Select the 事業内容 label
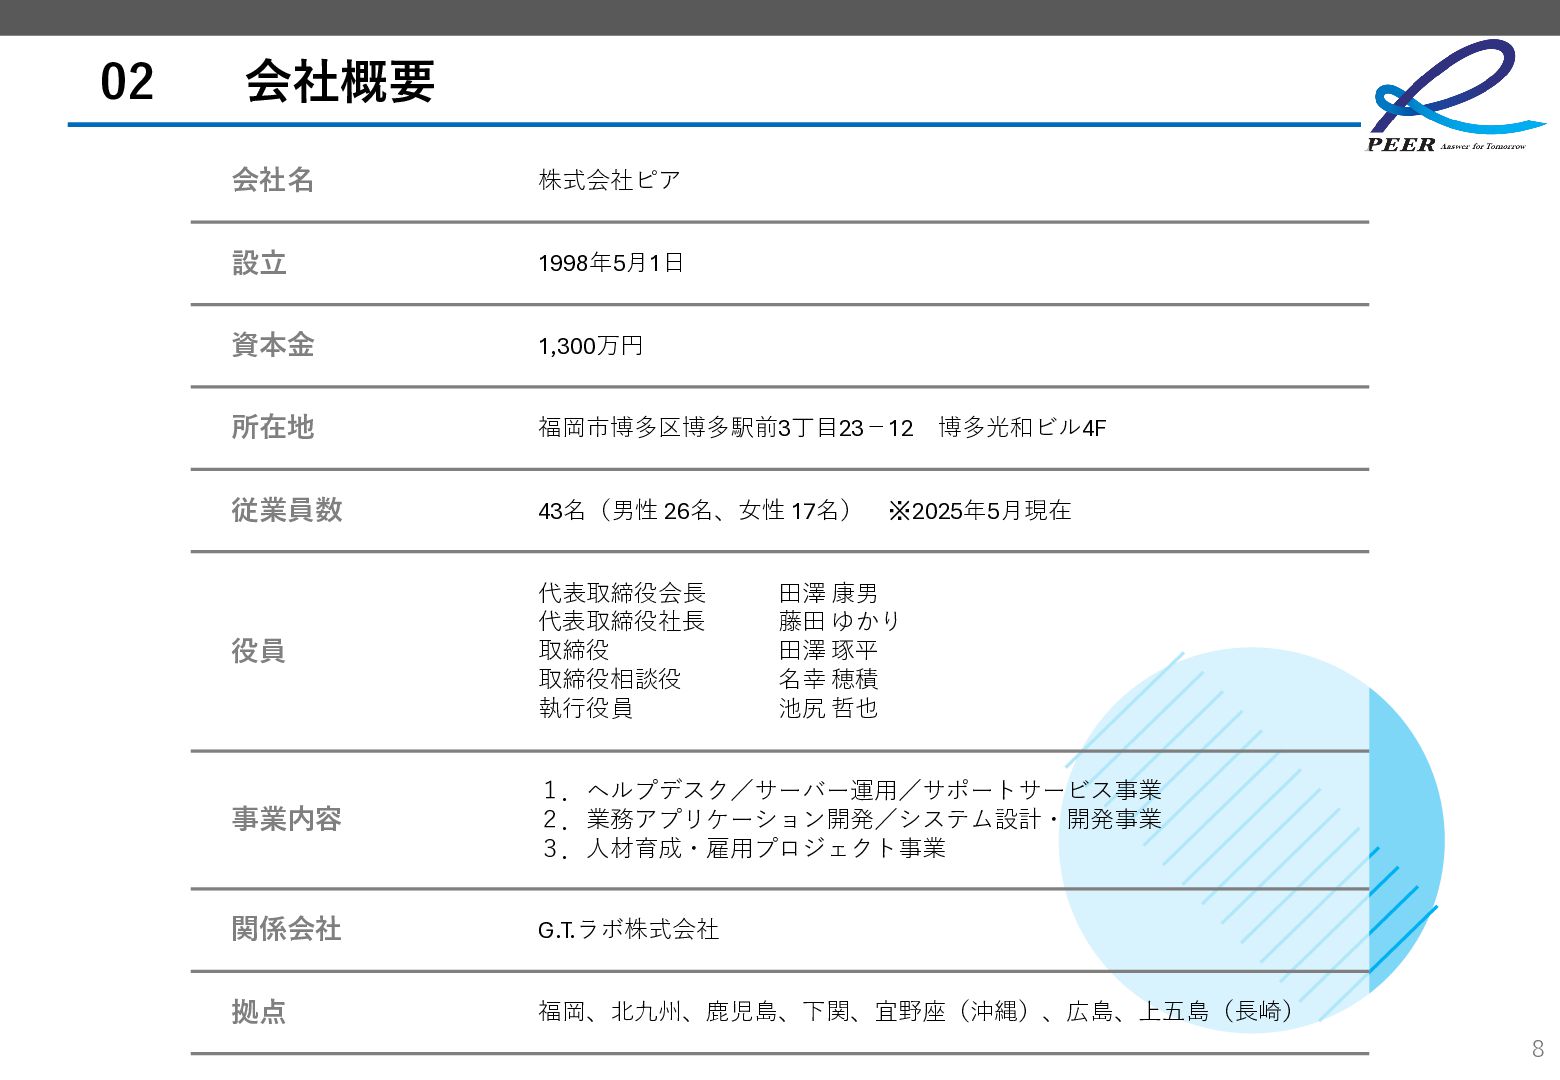 287,819
